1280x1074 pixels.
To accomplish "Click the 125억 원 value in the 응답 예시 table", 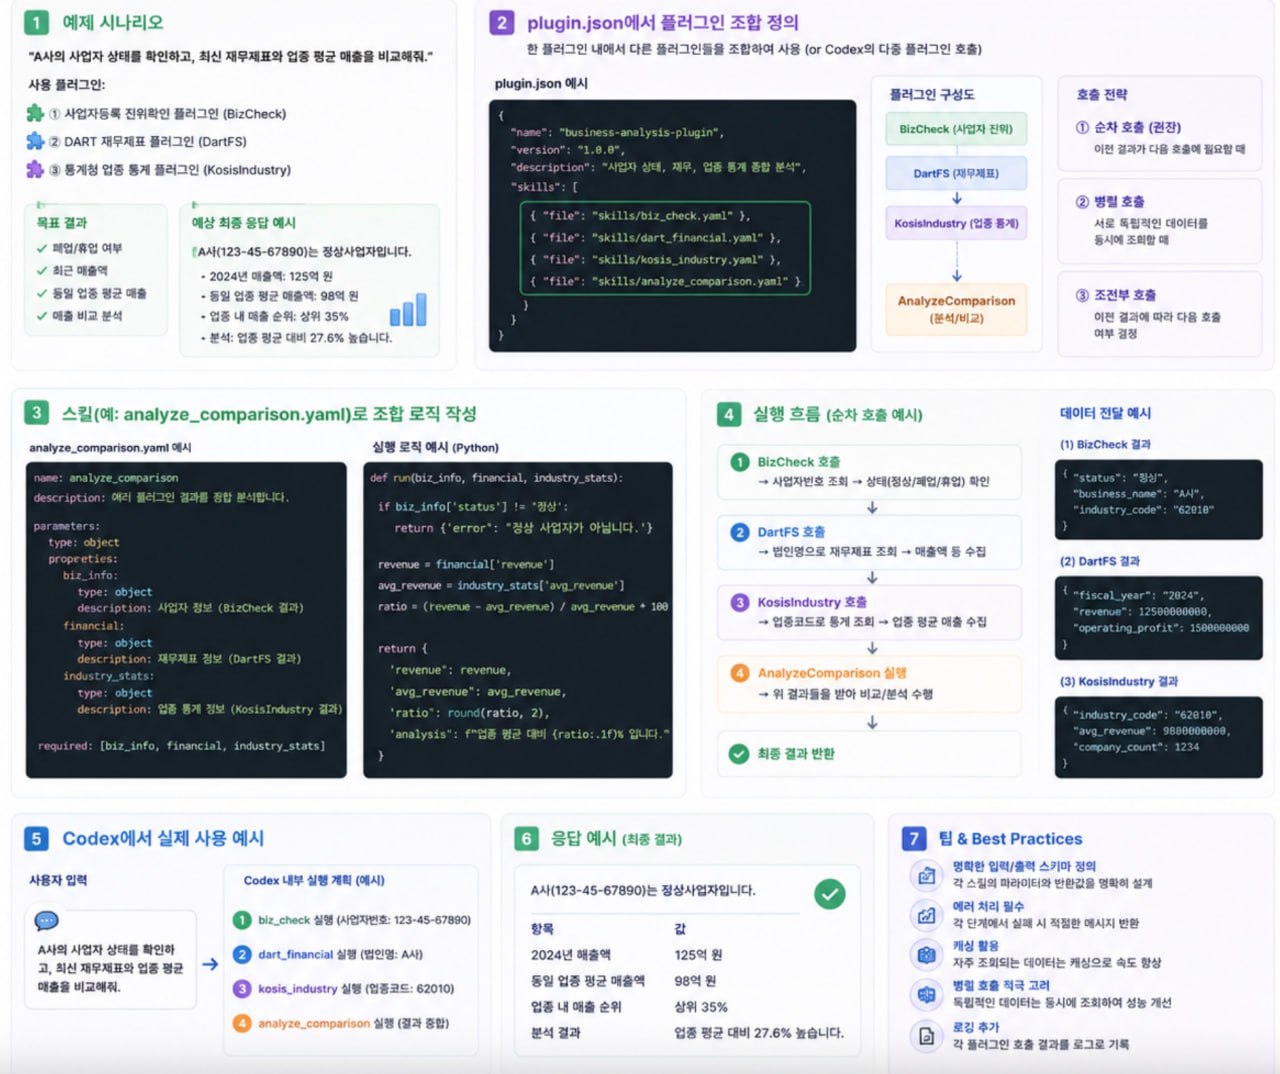I will point(698,955).
